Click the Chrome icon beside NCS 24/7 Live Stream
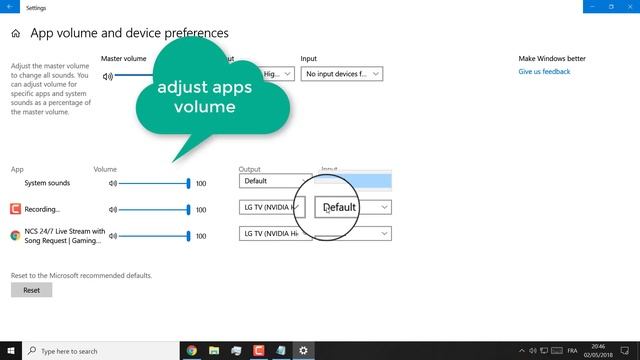640x360 pixels. (16, 236)
